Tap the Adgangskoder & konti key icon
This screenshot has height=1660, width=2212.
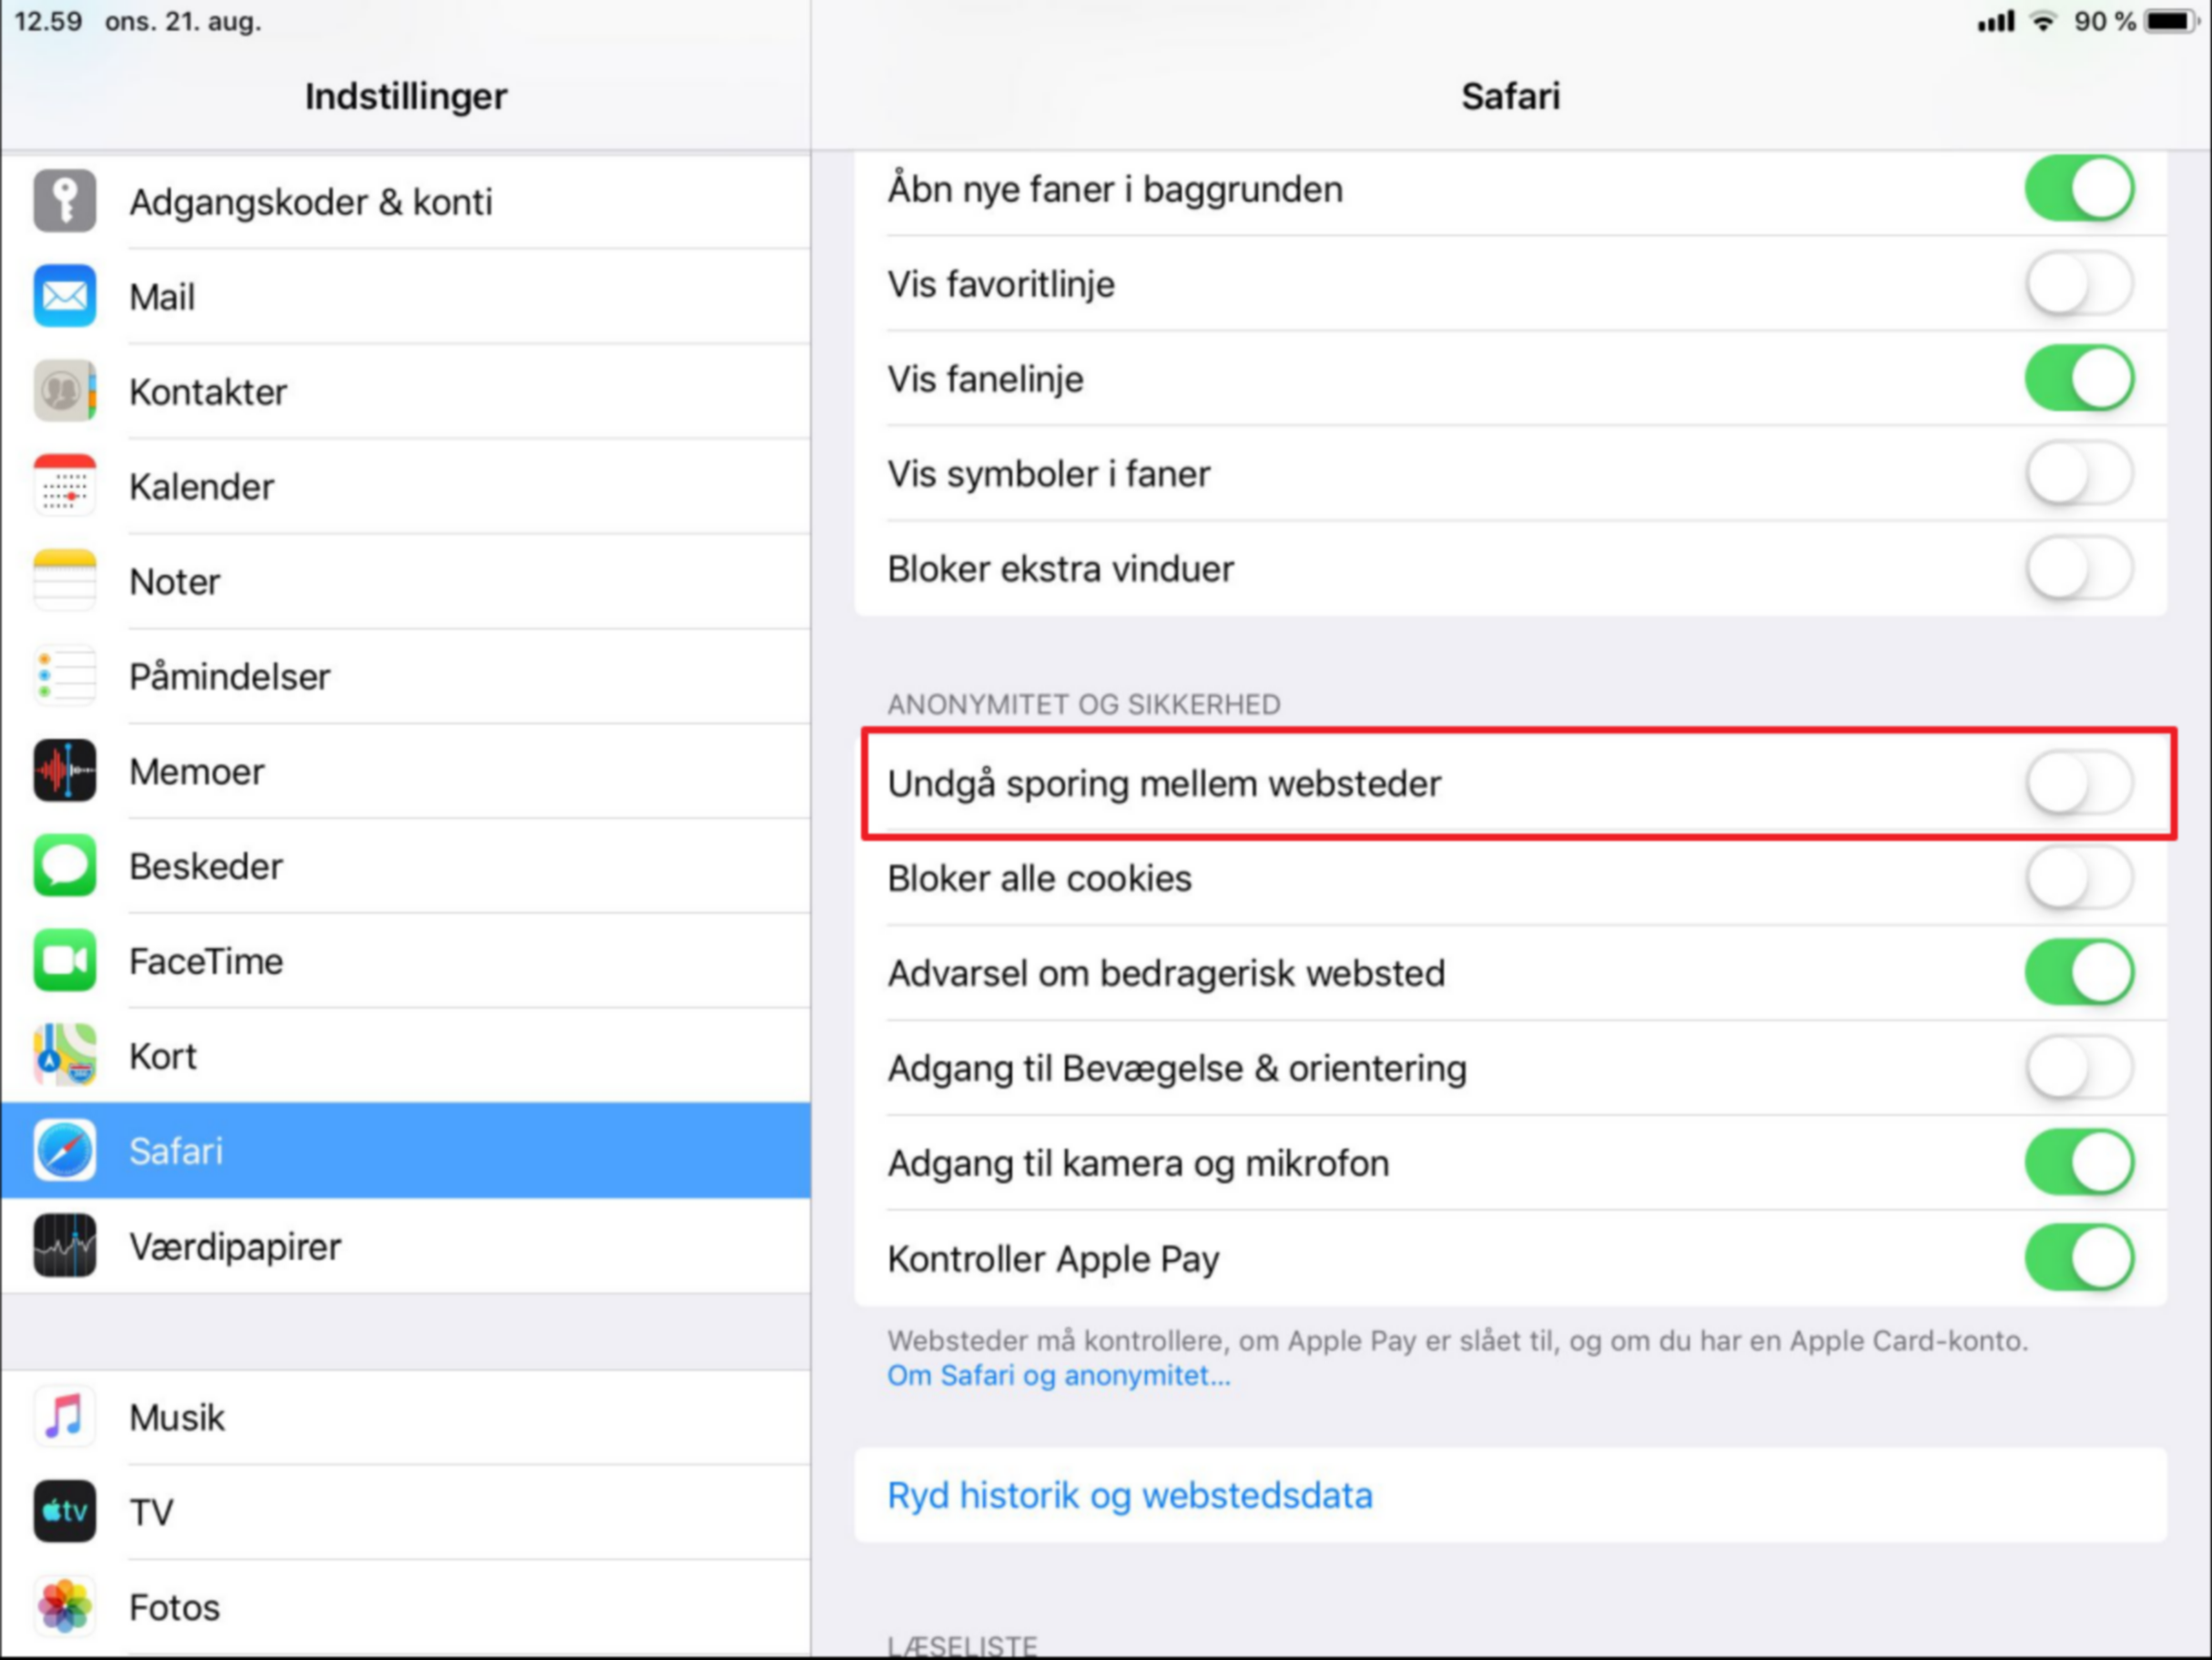(65, 201)
